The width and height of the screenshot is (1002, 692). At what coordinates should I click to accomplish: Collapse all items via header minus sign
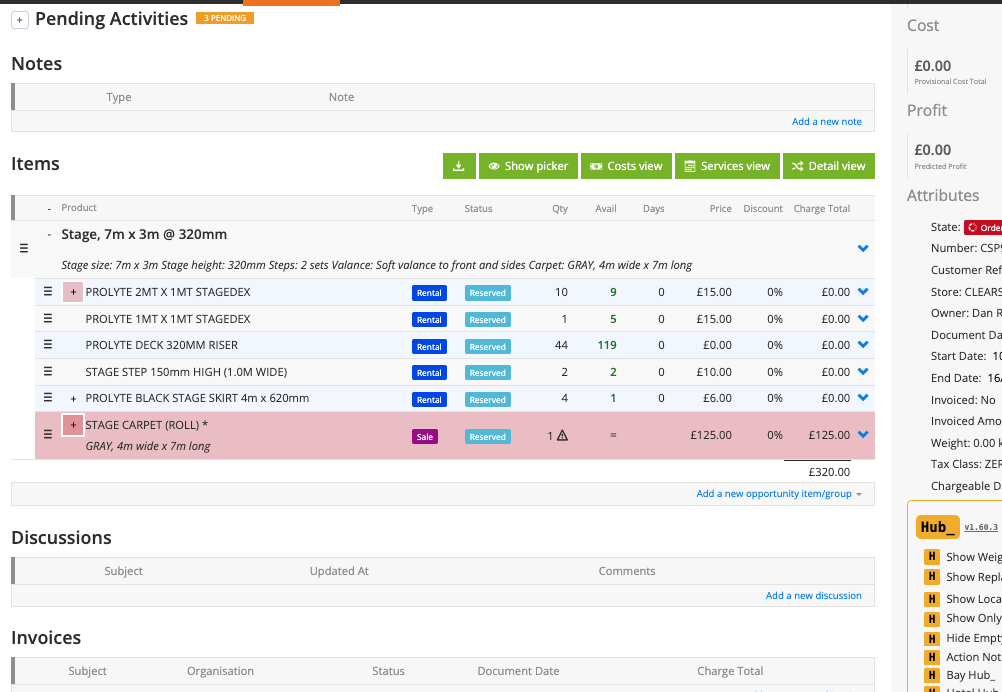click(x=49, y=208)
